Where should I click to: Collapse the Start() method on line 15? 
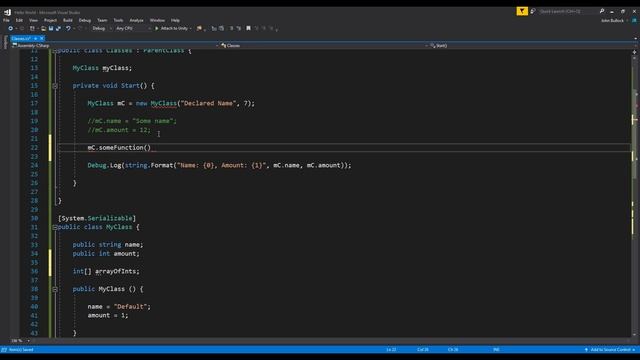click(x=55, y=86)
